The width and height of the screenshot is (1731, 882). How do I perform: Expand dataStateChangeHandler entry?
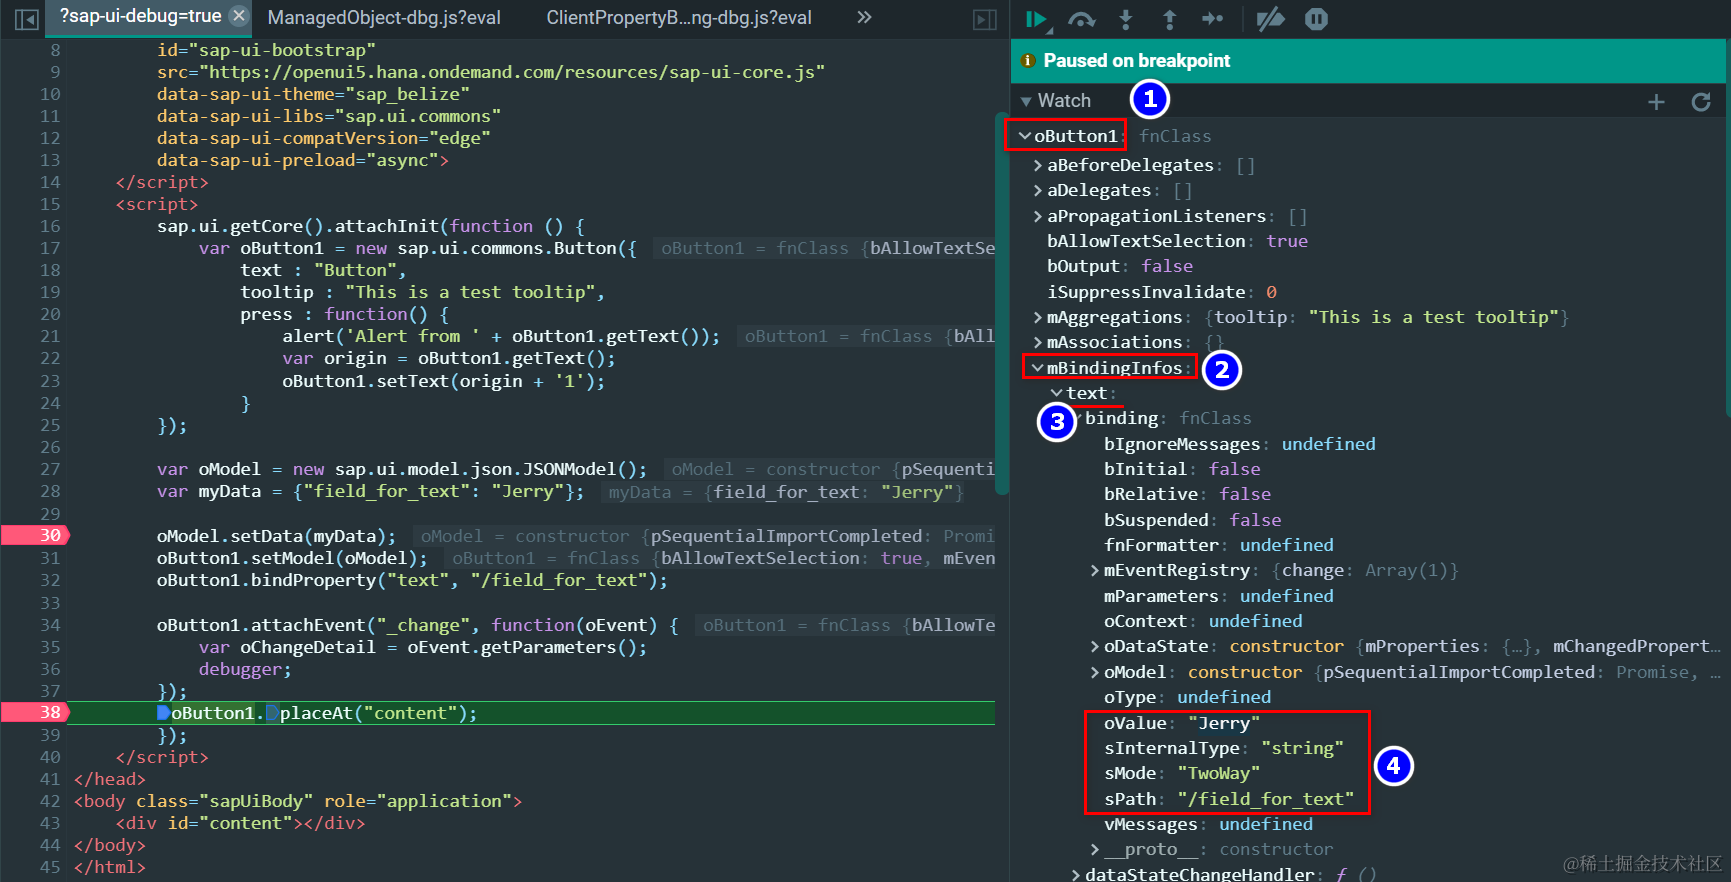(x=1076, y=874)
